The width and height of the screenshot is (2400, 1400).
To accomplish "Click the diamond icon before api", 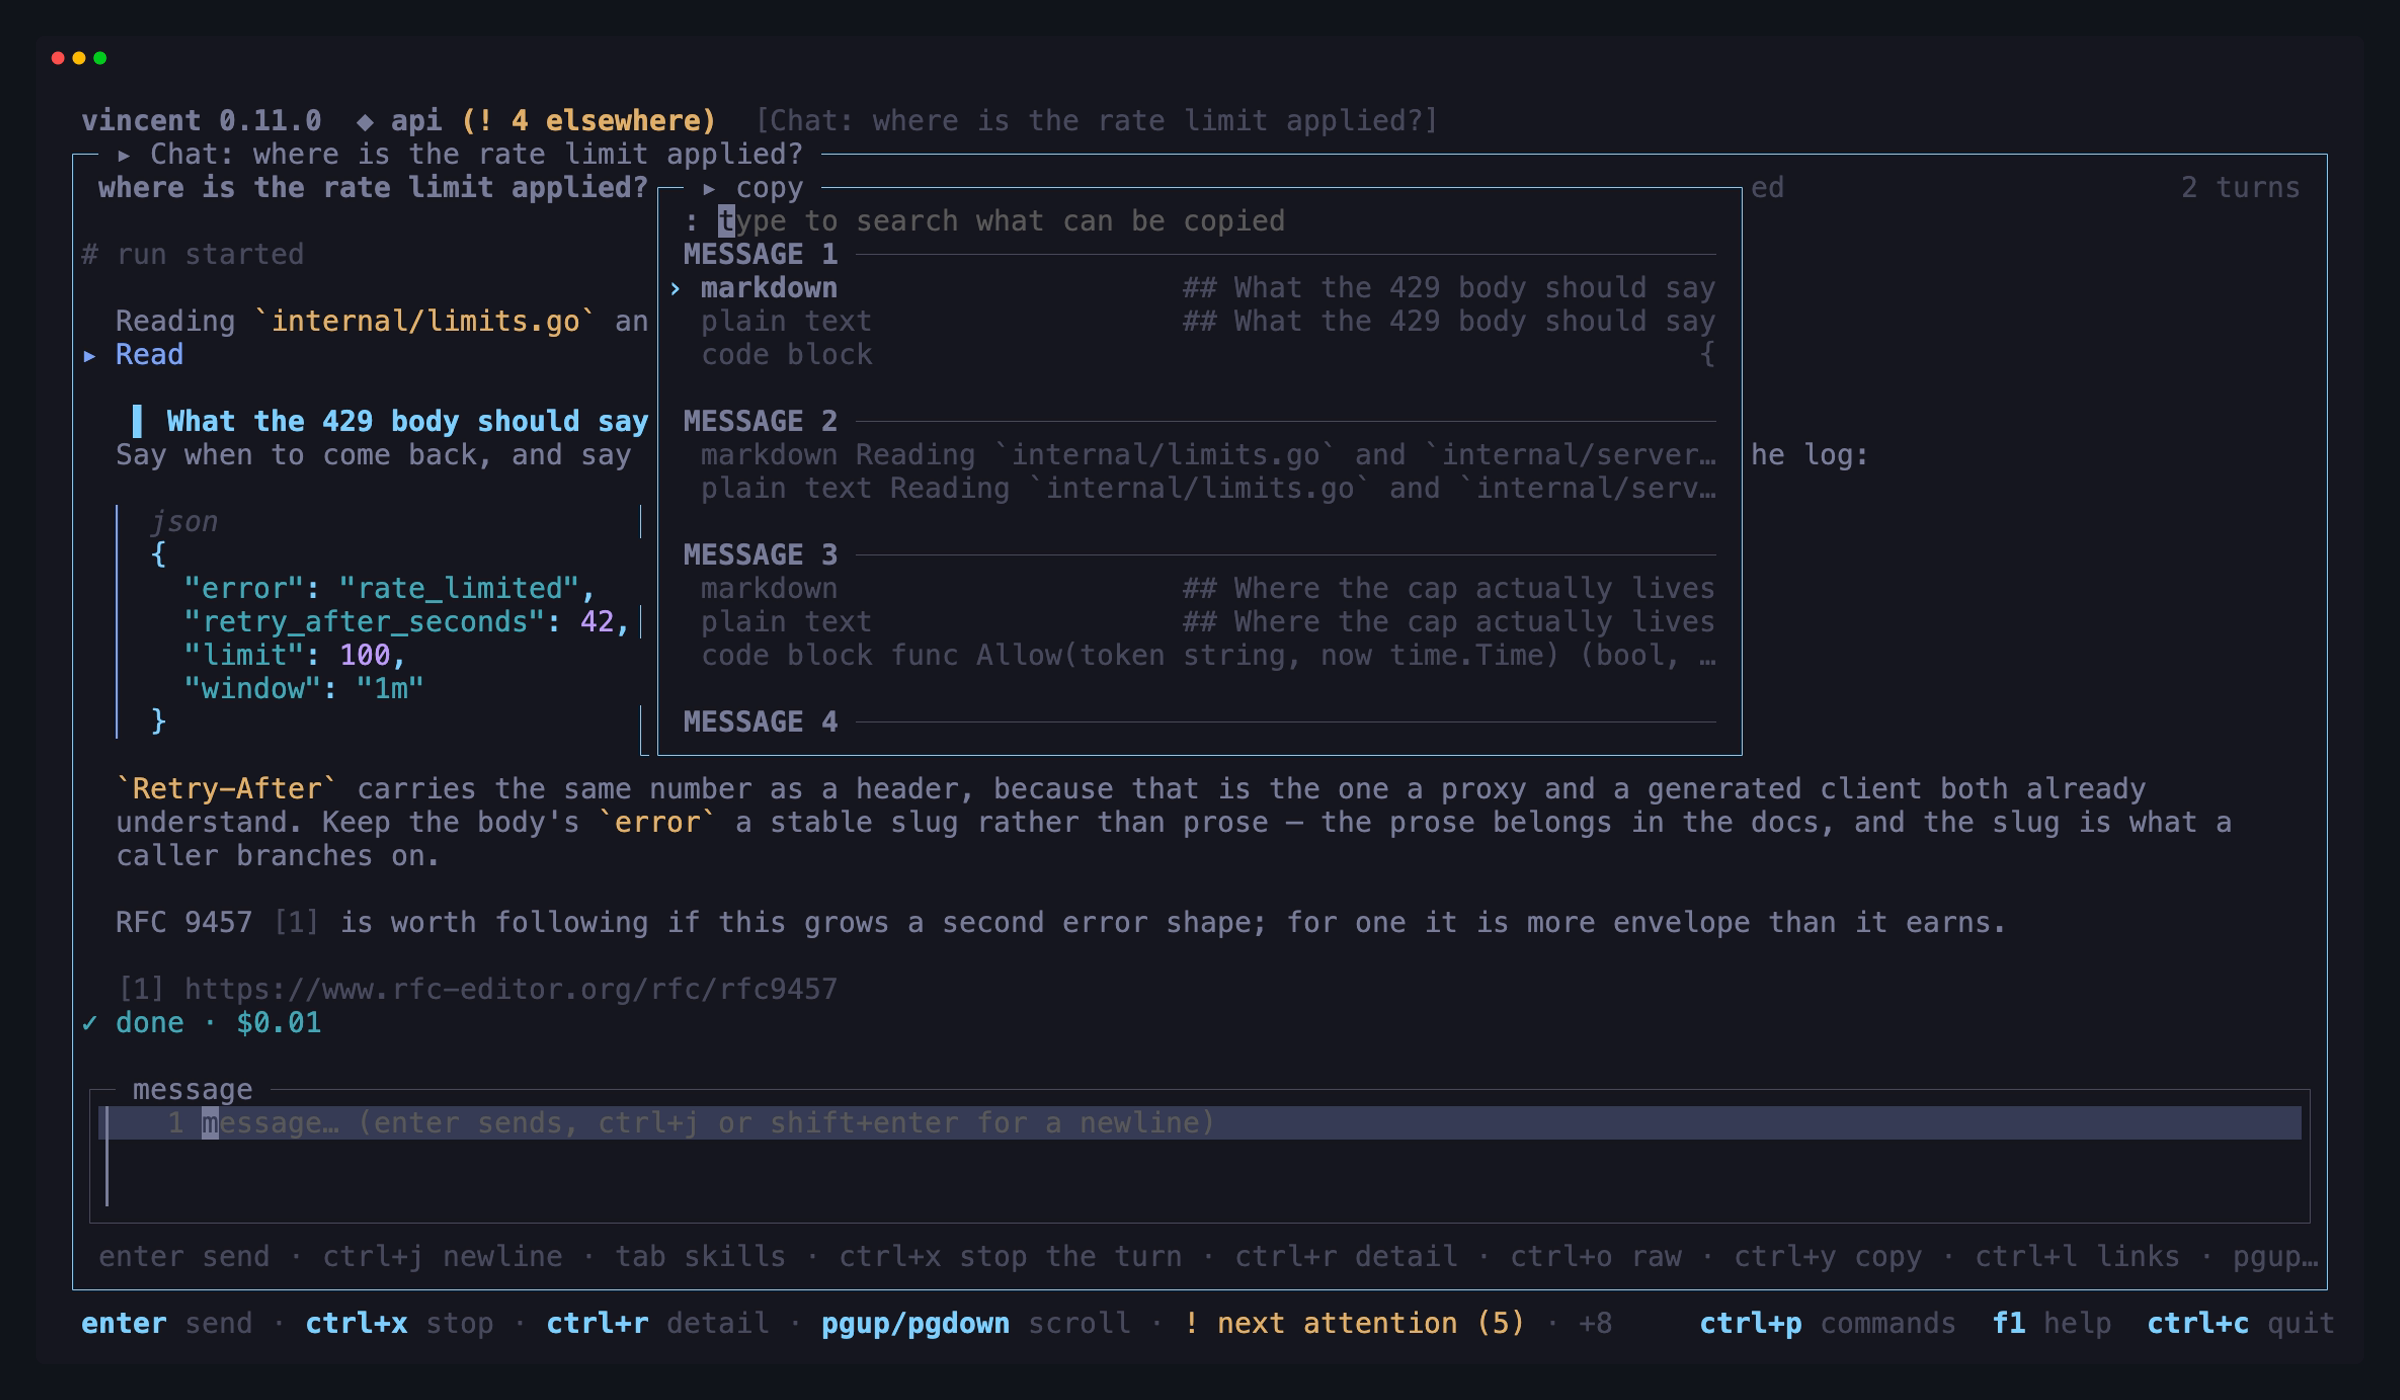I will click(365, 121).
